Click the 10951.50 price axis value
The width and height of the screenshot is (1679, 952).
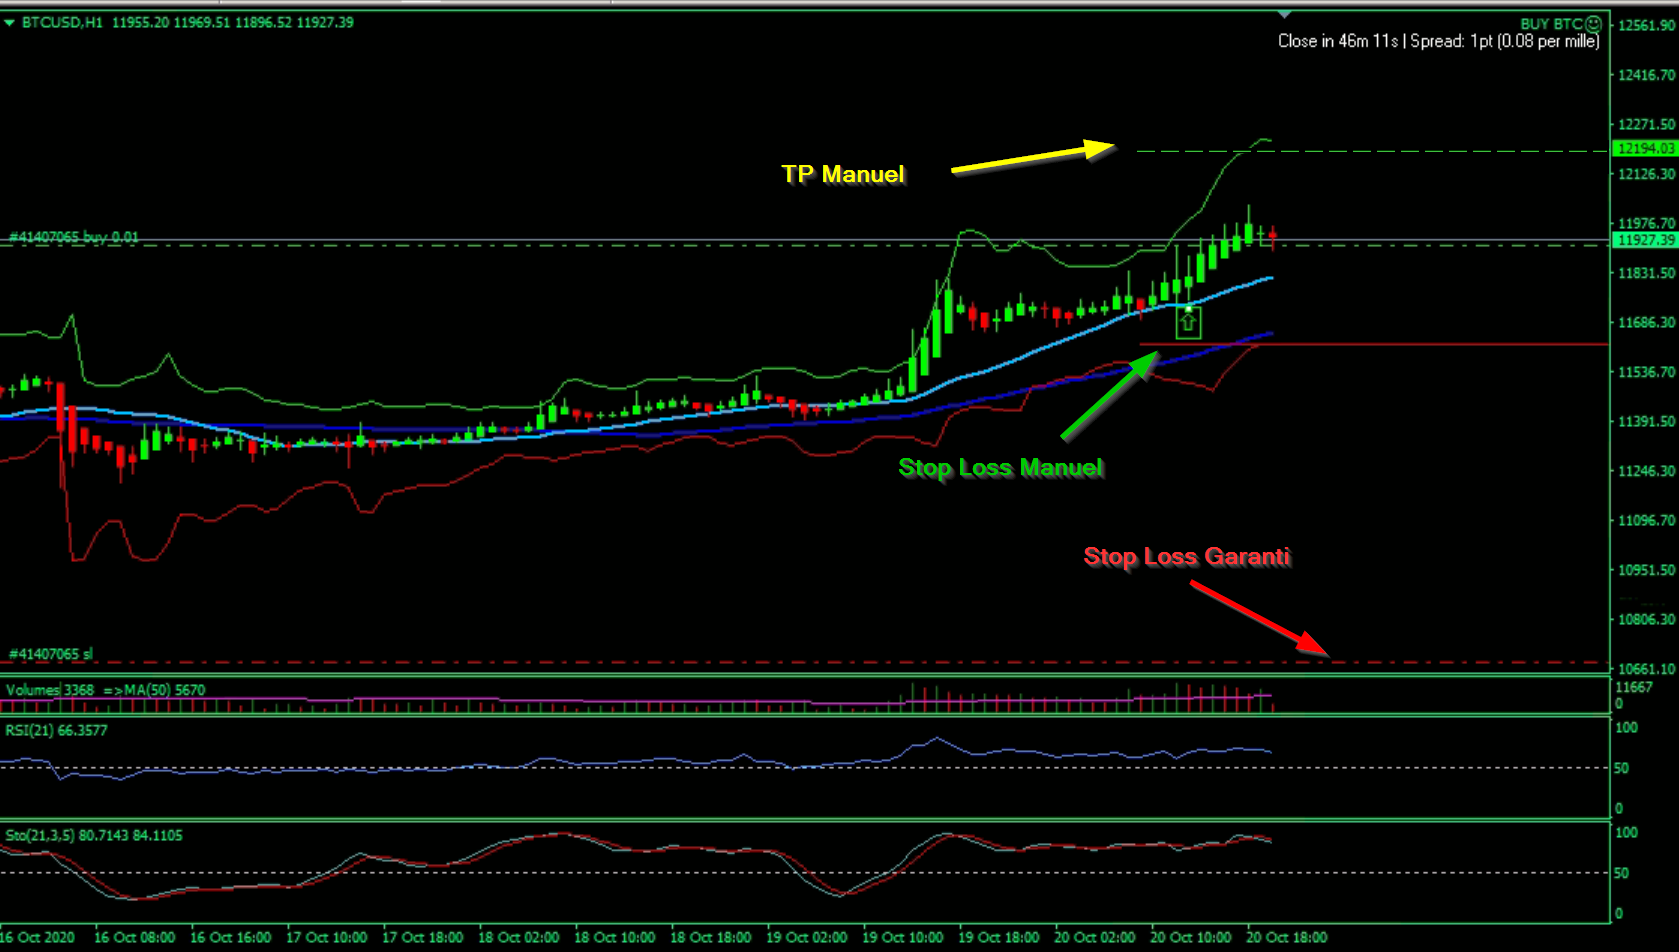[1646, 570]
